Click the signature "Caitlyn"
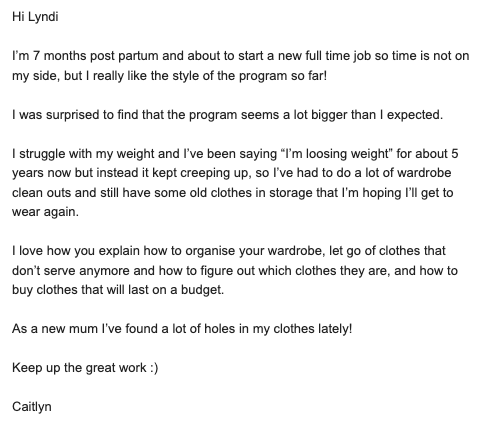Image resolution: width=492 pixels, height=422 pixels. click(32, 407)
